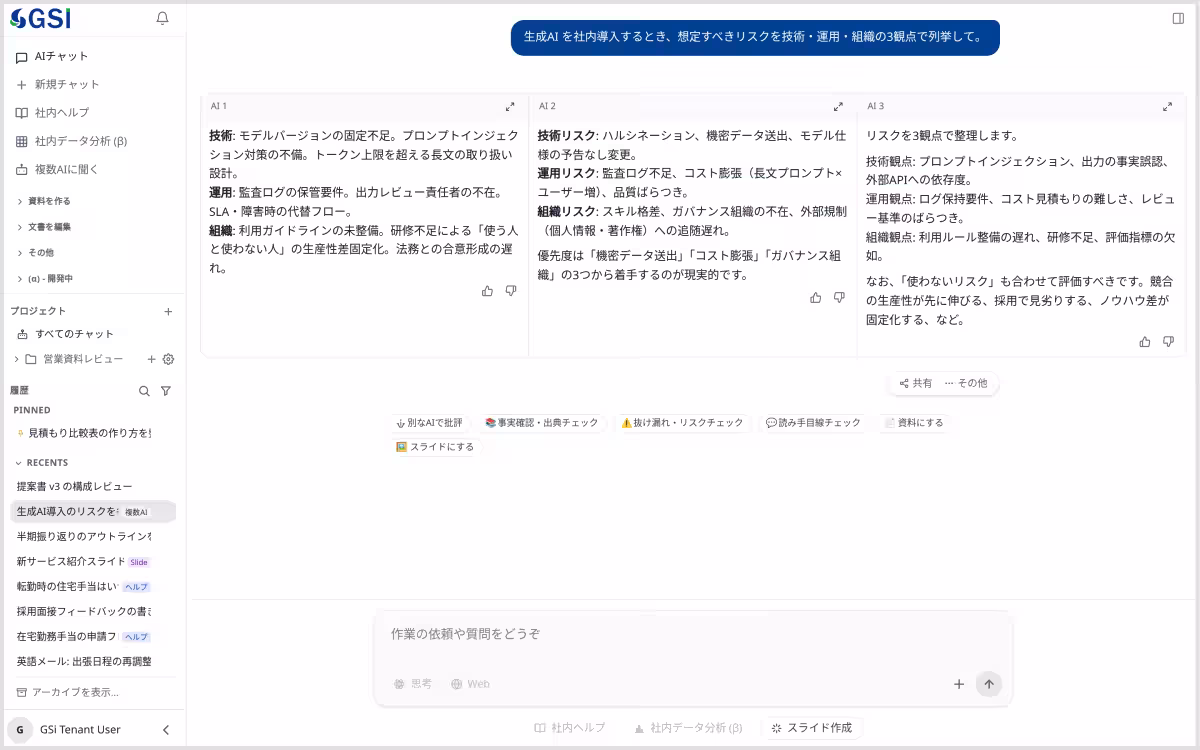The image size is (1200, 750).
Task: Click the GSI logo
Action: point(40,18)
